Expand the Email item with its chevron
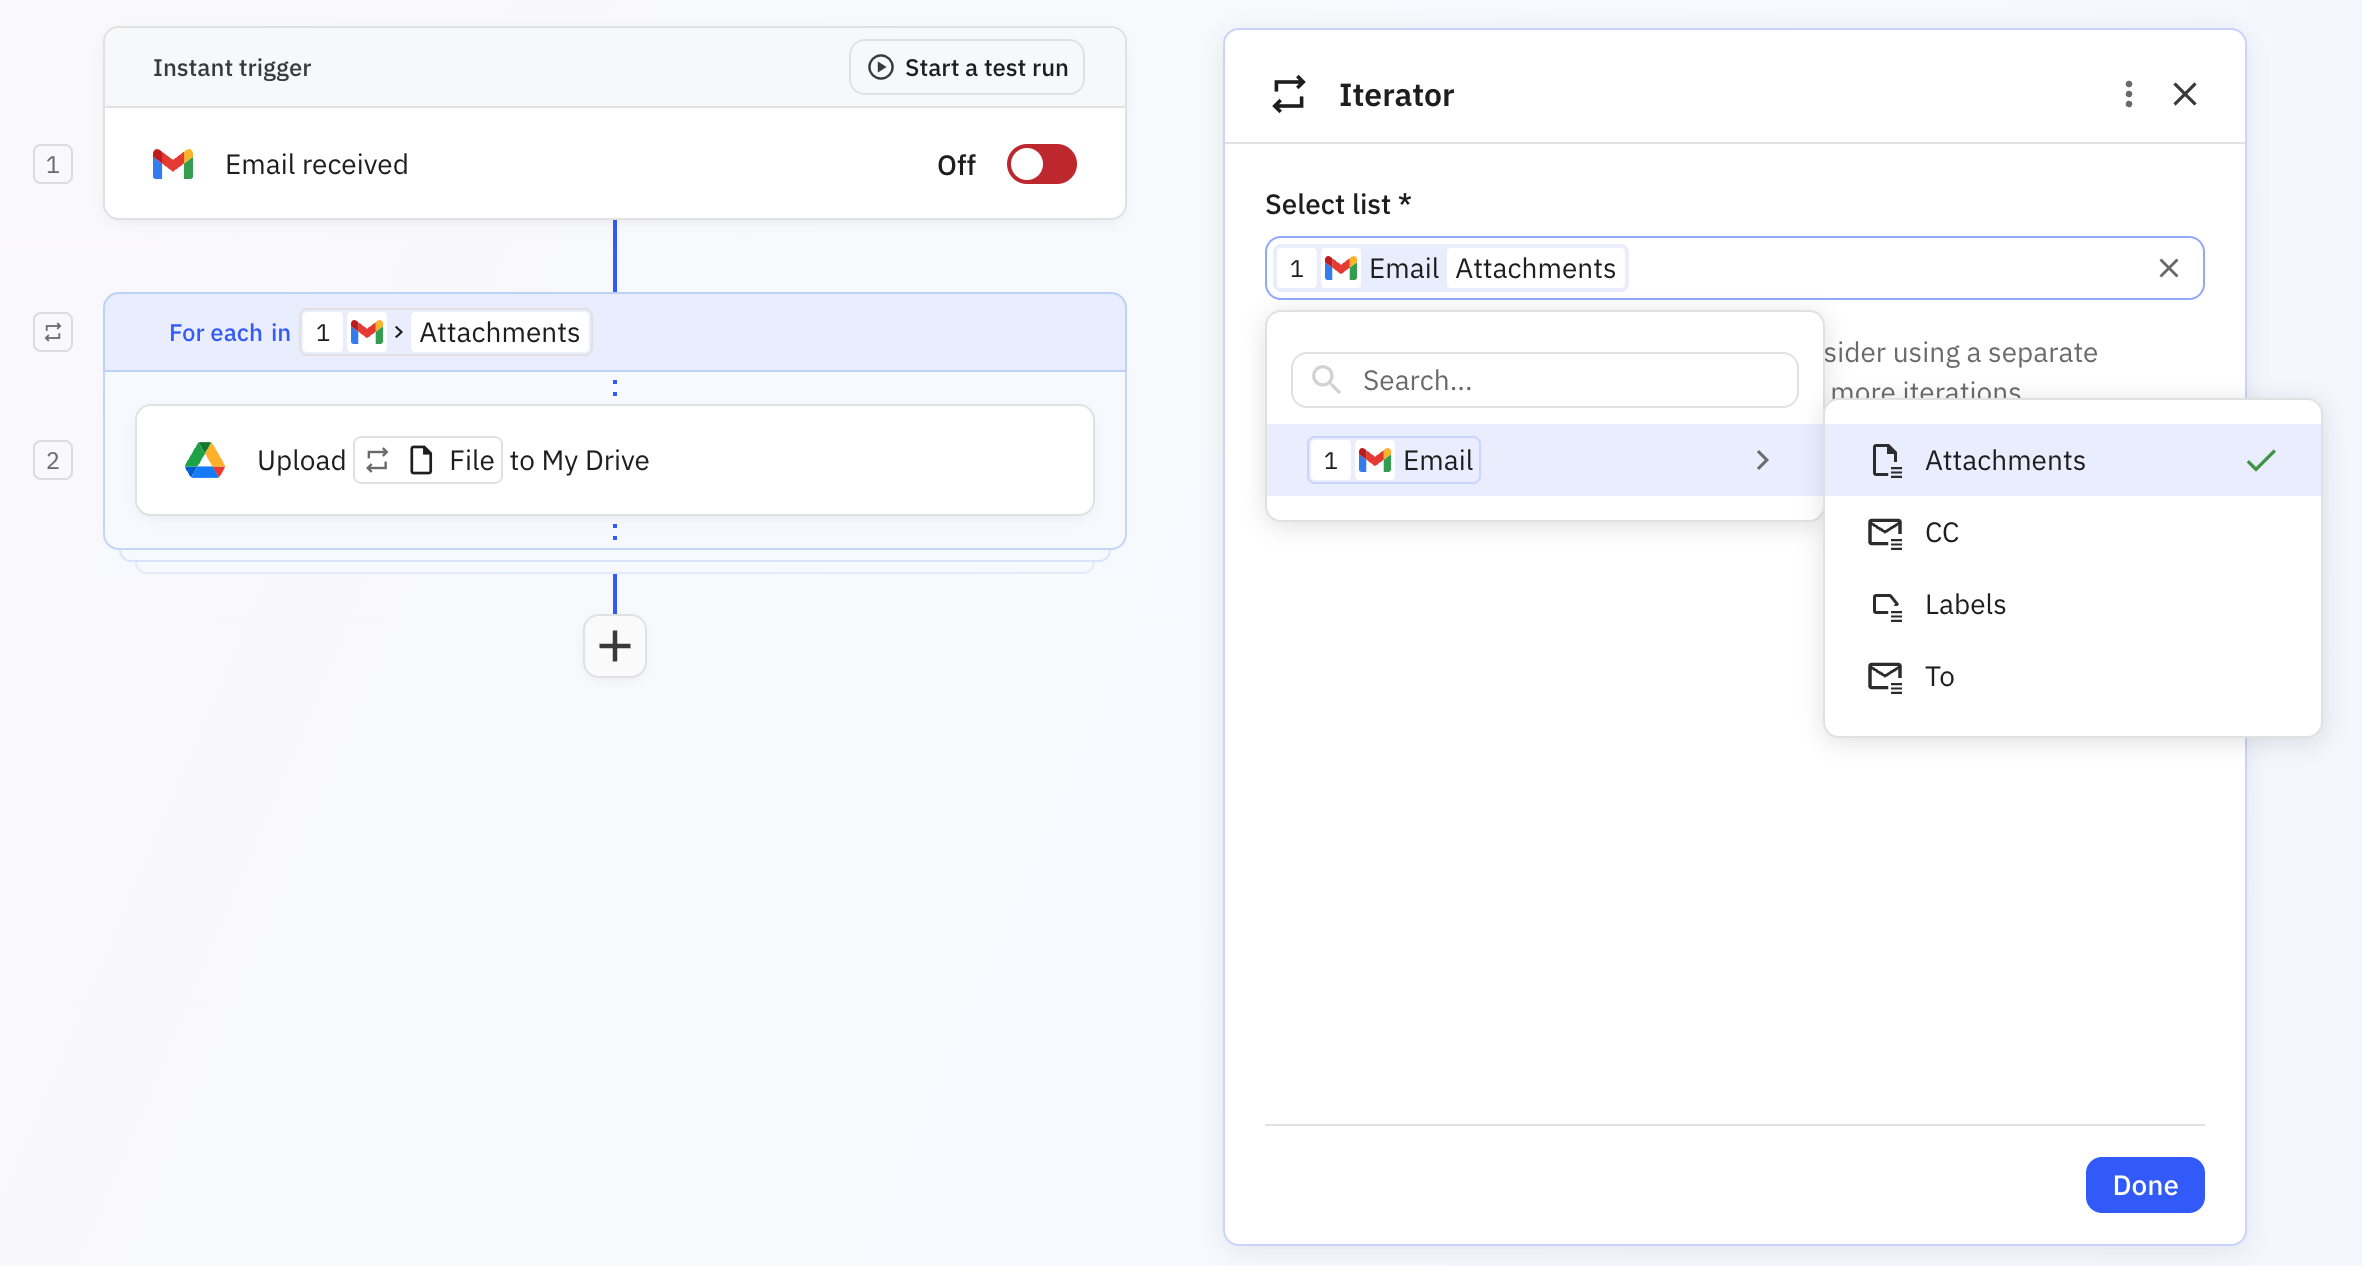Viewport: 2362px width, 1266px height. (1762, 460)
